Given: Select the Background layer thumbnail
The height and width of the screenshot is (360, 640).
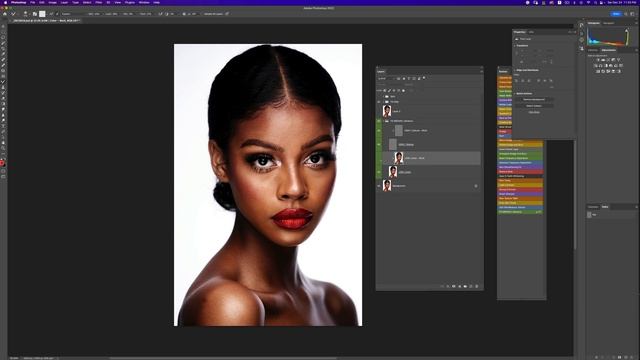Looking at the screenshot, I should click(x=387, y=186).
